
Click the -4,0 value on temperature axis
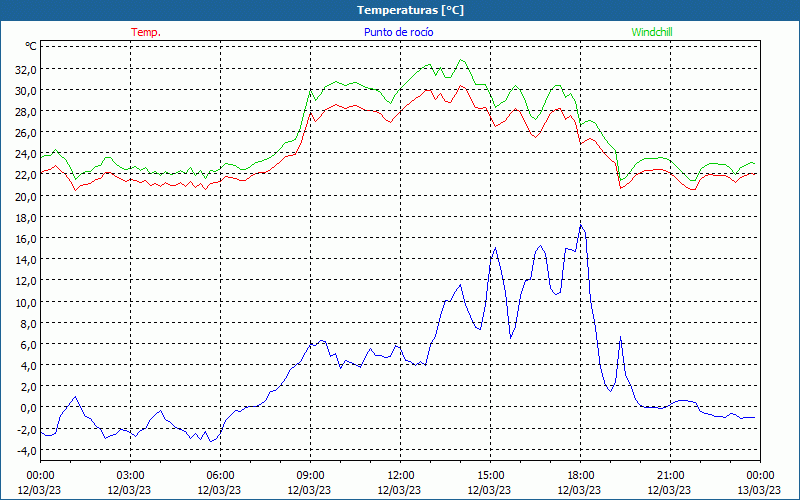26,451
